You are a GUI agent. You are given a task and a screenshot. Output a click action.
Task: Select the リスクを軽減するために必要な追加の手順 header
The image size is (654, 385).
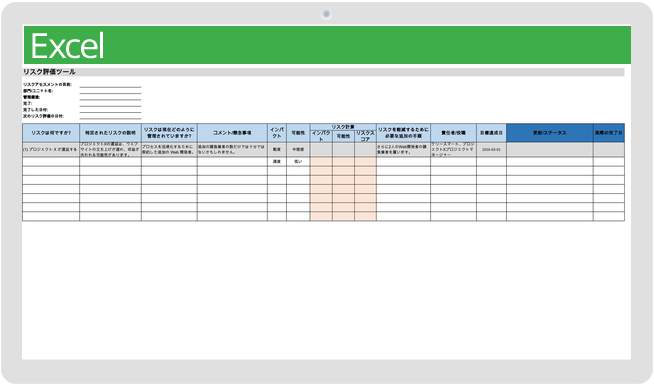click(403, 133)
